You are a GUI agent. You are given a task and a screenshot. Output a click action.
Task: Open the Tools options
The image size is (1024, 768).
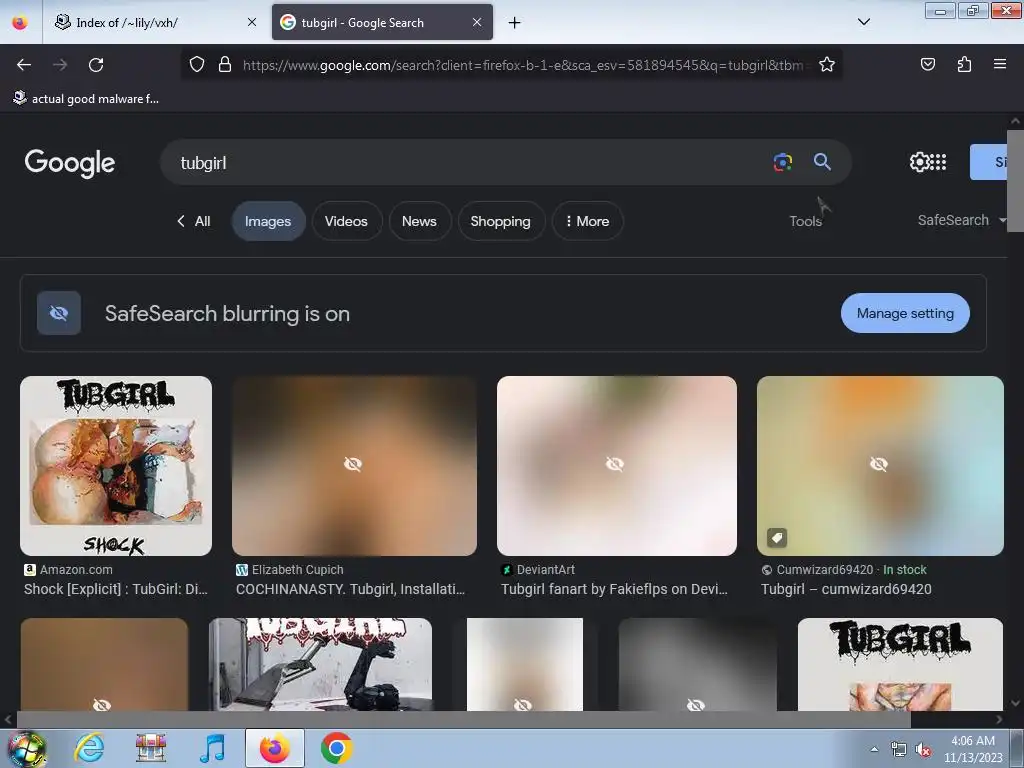pyautogui.click(x=805, y=221)
